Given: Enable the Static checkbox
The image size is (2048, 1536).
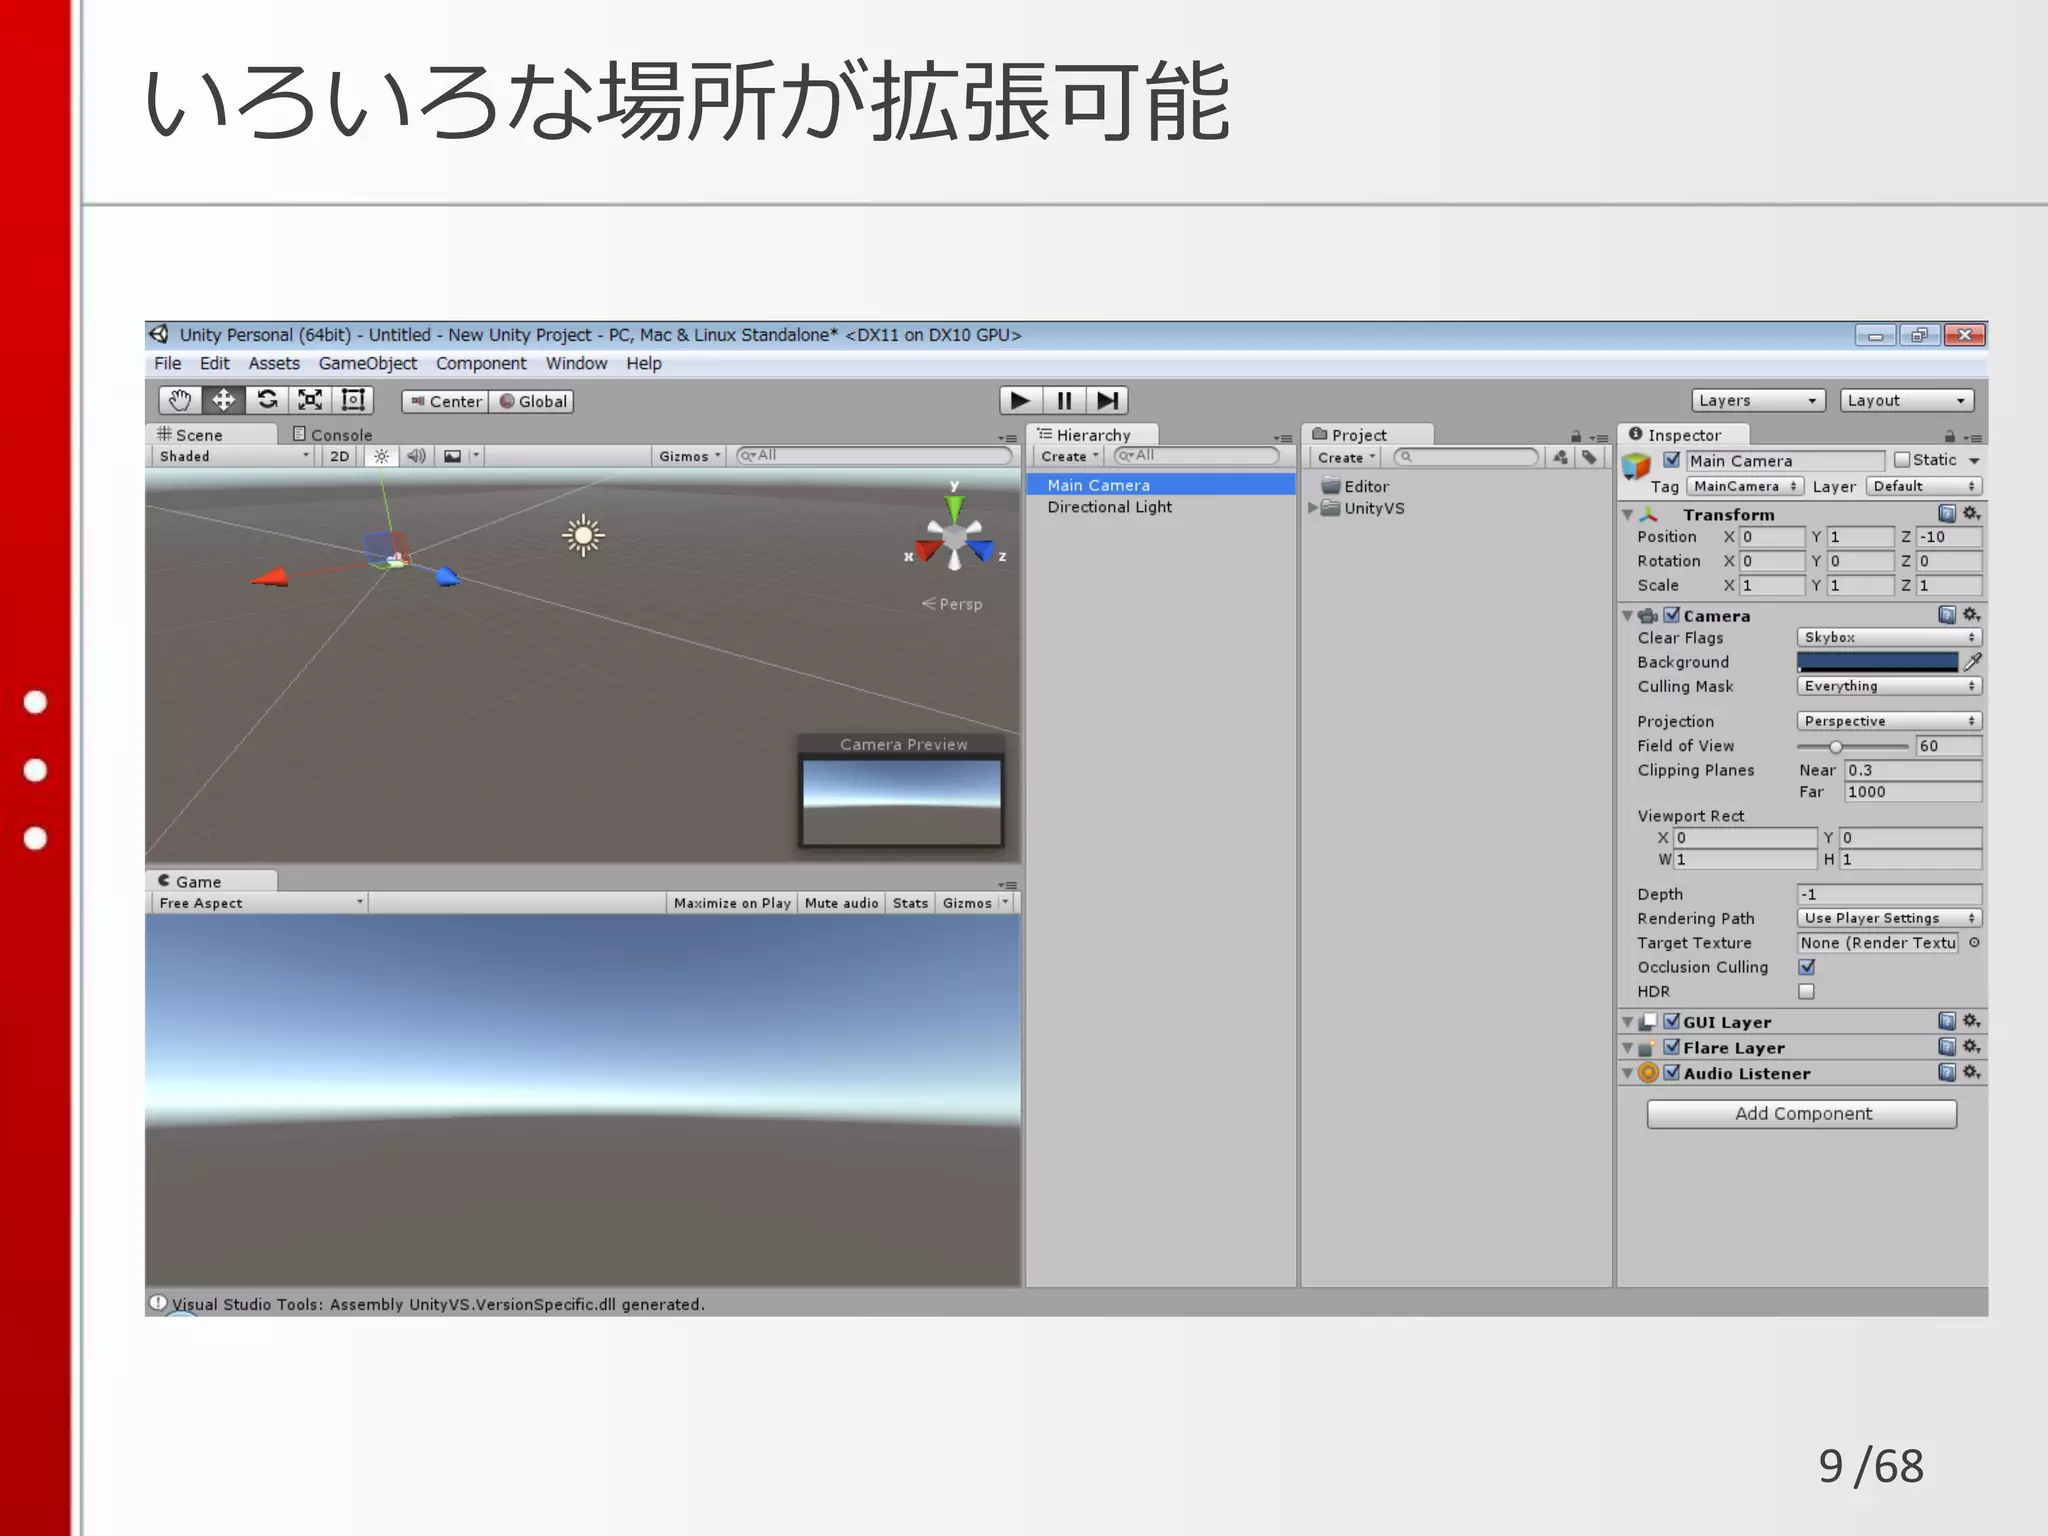Looking at the screenshot, I should click(1902, 460).
